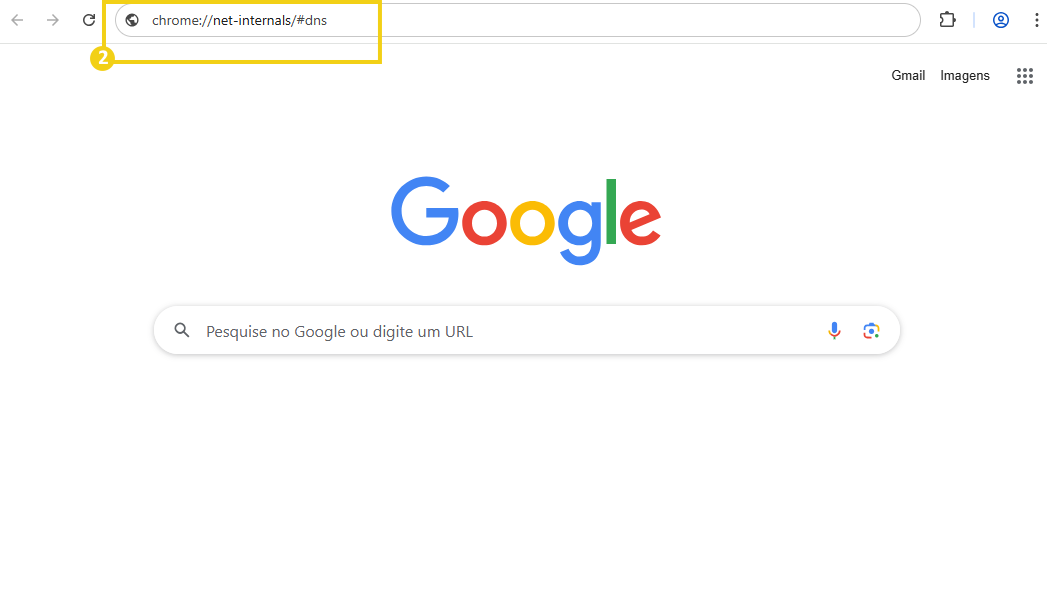Image resolution: width=1047 pixels, height=613 pixels.
Task: Search by image with the Lens icon
Action: [871, 331]
